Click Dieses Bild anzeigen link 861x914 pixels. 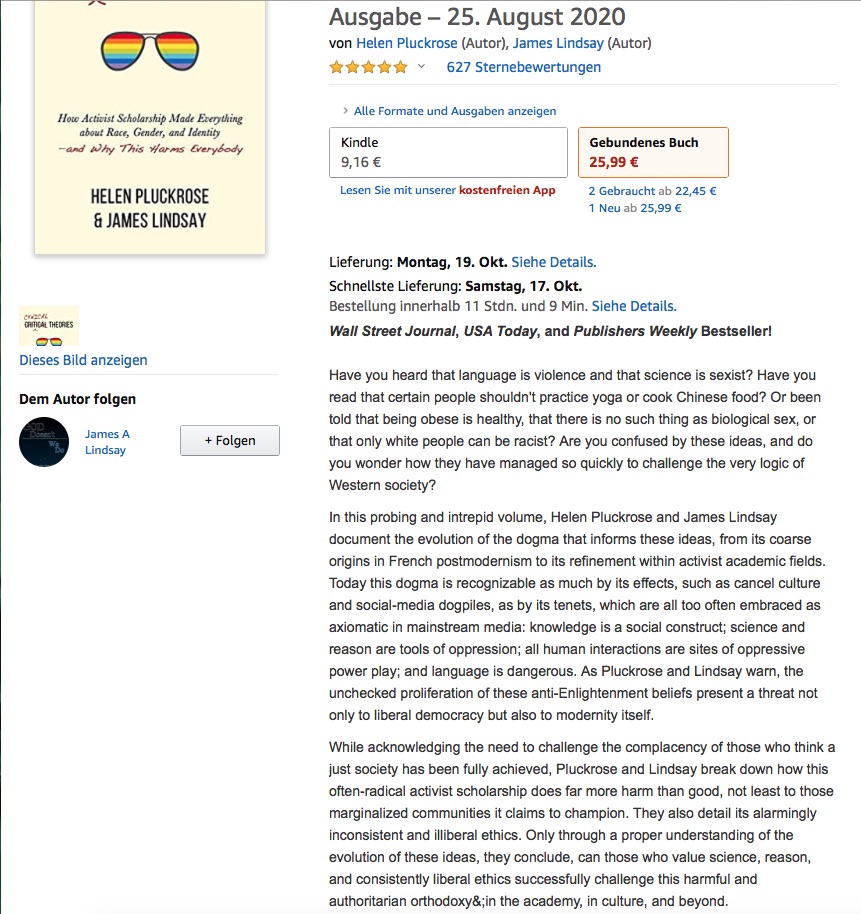83,360
